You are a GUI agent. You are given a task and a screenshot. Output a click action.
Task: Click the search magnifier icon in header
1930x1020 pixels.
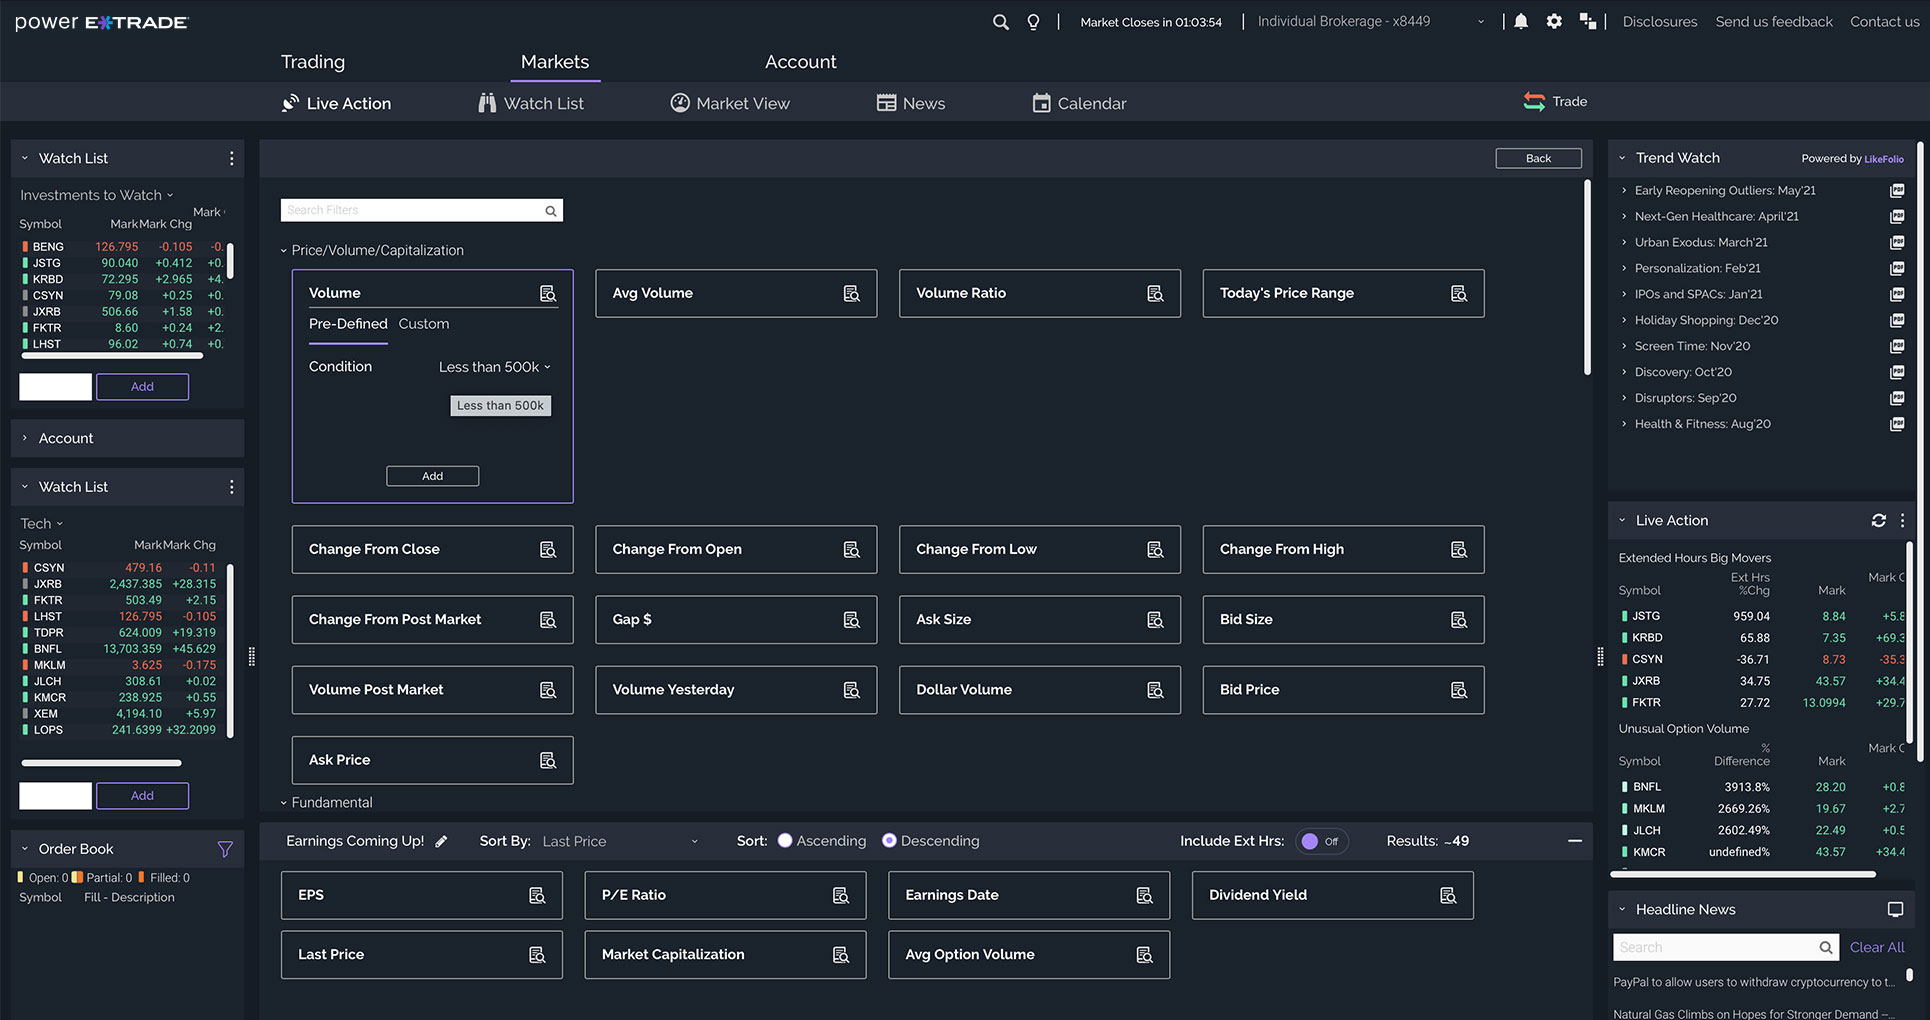[1000, 22]
